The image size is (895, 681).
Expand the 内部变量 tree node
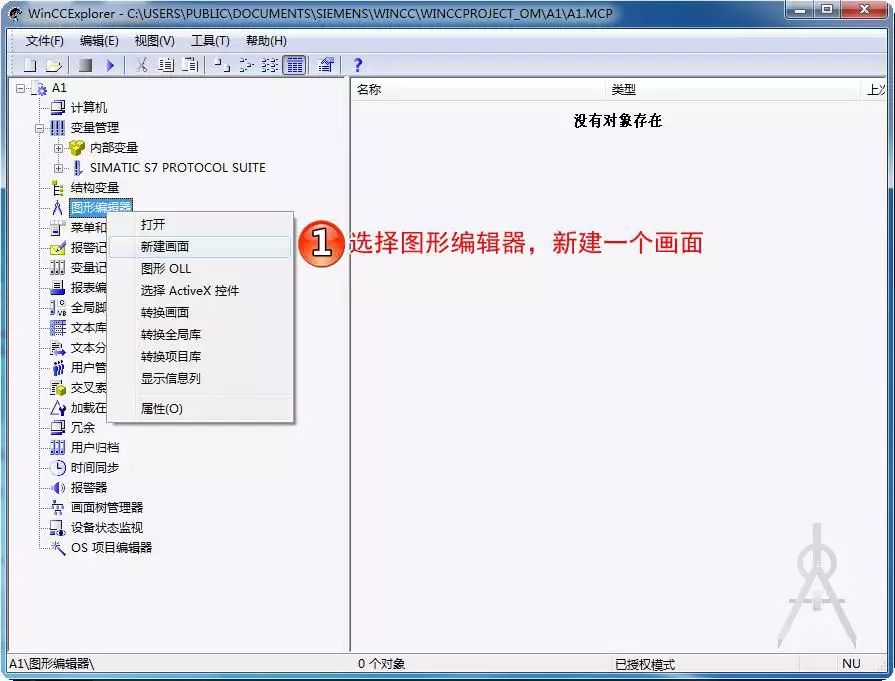(x=58, y=148)
